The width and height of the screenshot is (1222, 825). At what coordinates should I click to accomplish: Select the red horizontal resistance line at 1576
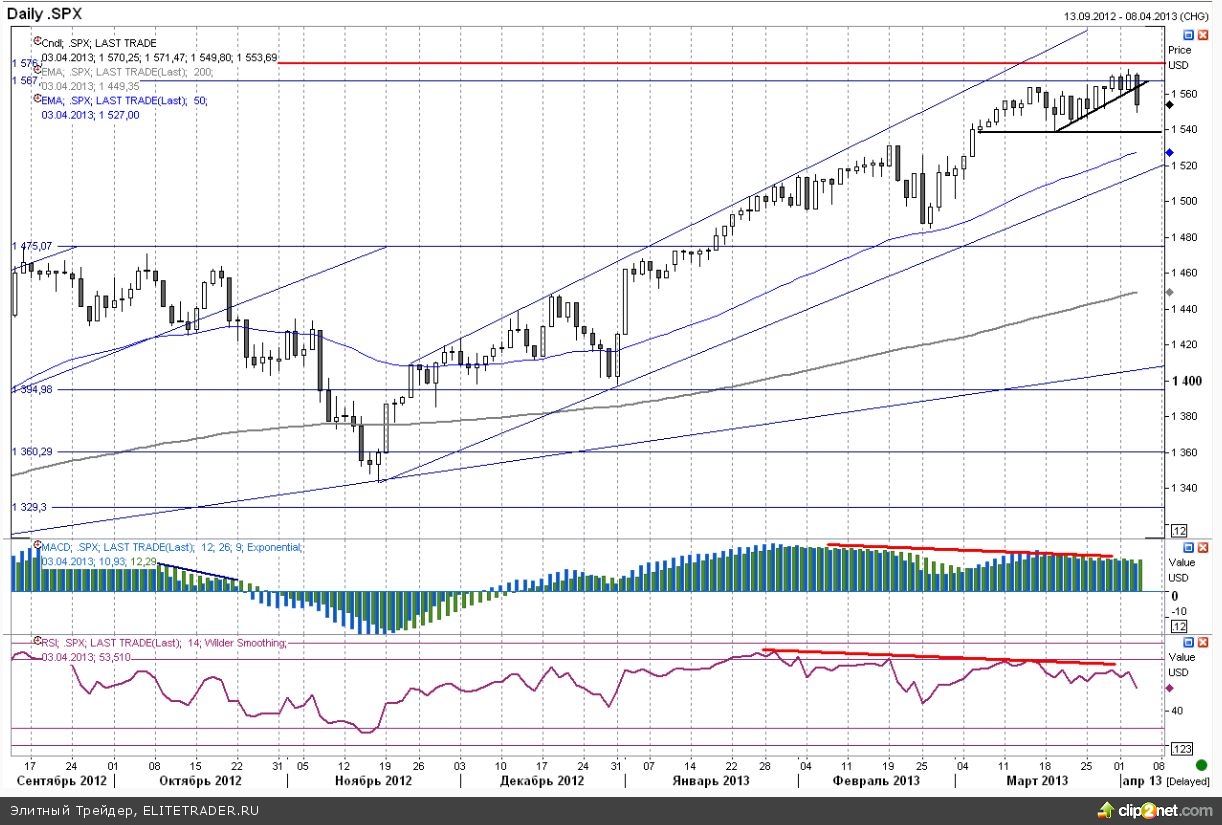pyautogui.click(x=700, y=63)
